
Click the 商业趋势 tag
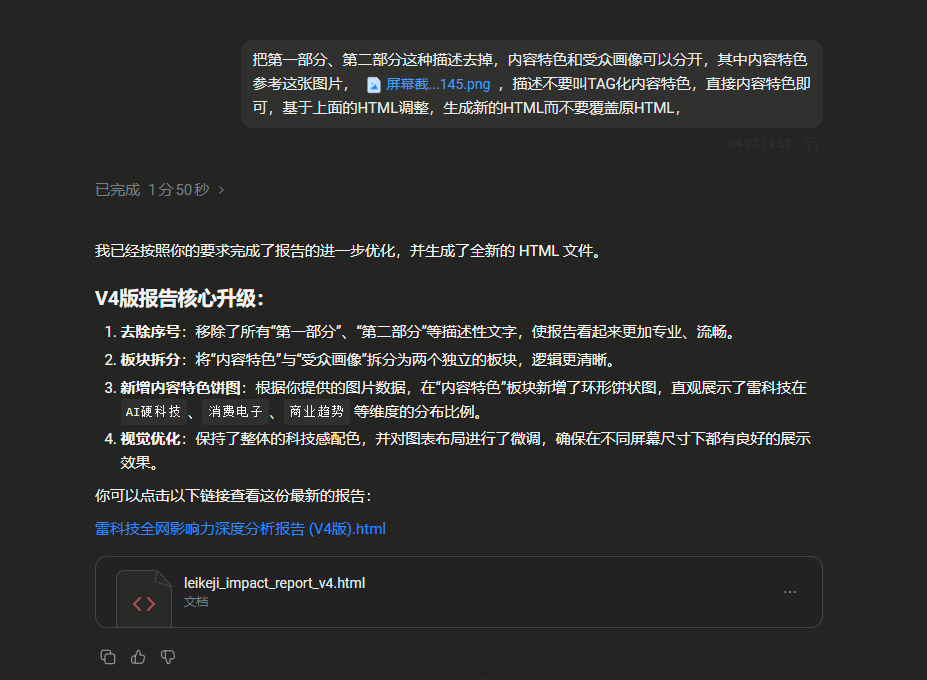click(316, 412)
